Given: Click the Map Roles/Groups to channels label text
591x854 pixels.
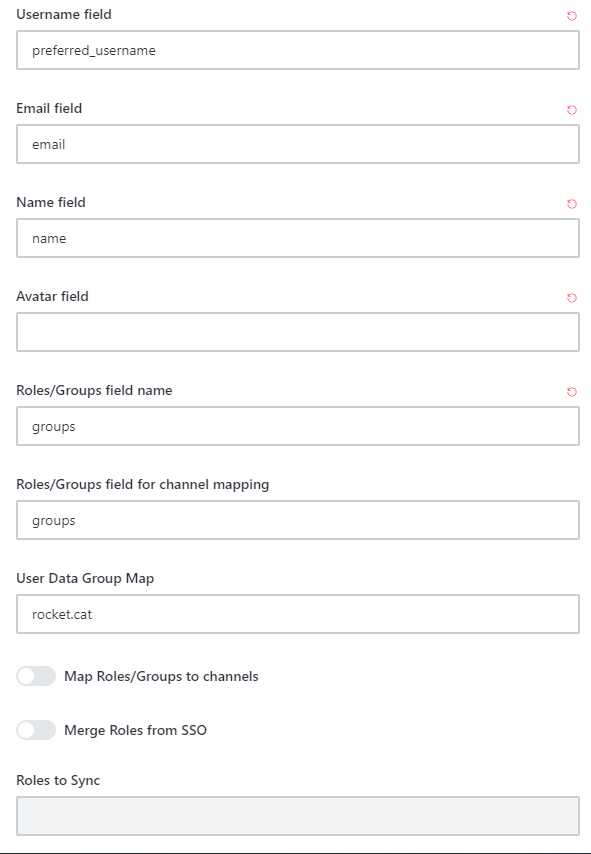Looking at the screenshot, I should click(161, 676).
